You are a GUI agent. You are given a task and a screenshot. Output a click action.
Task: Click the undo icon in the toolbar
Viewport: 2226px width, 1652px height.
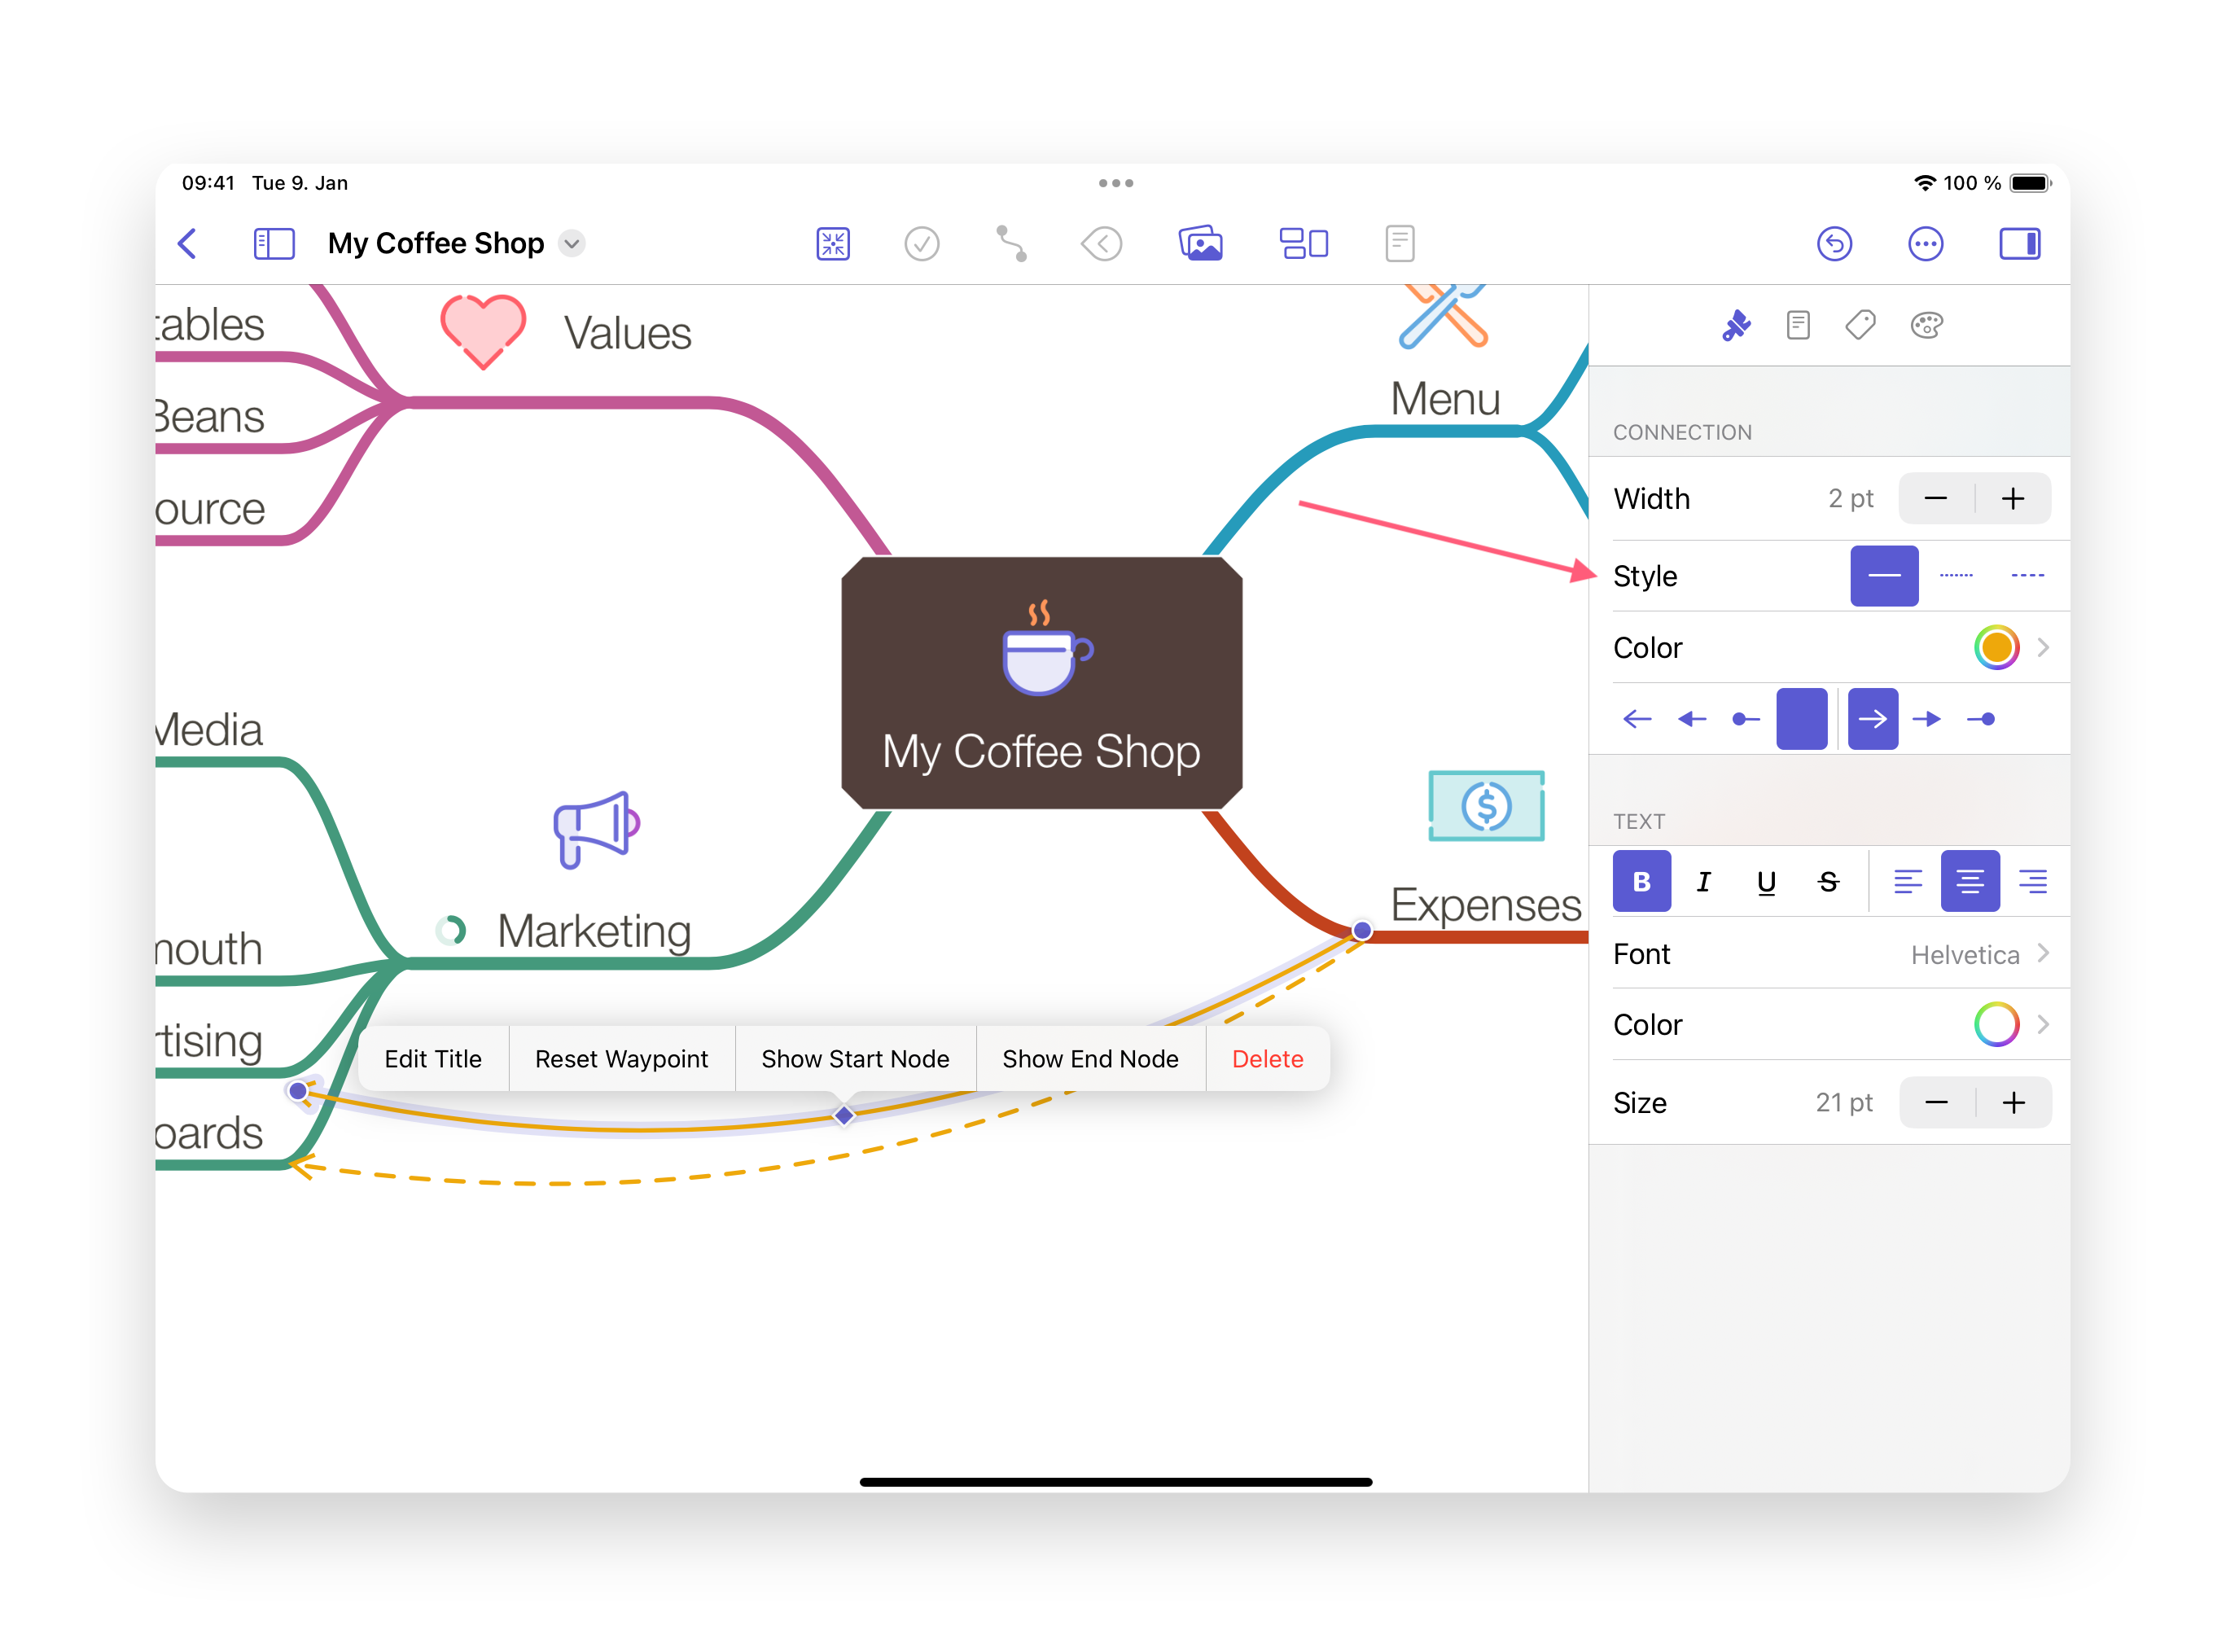[x=1836, y=243]
